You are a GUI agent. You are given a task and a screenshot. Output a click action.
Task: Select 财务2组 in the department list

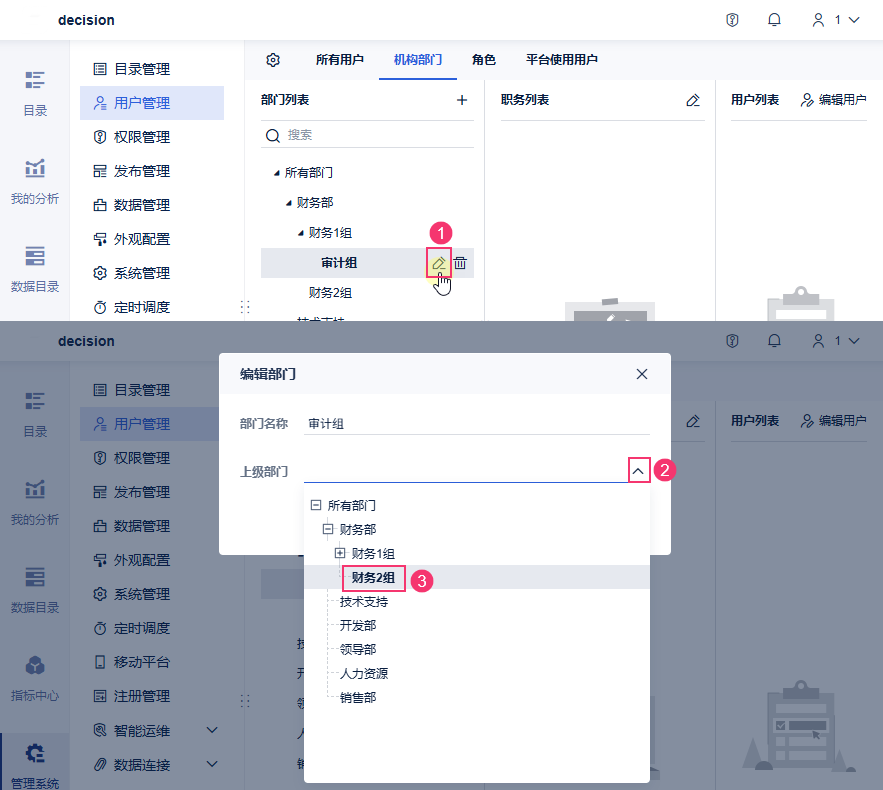click(x=330, y=293)
